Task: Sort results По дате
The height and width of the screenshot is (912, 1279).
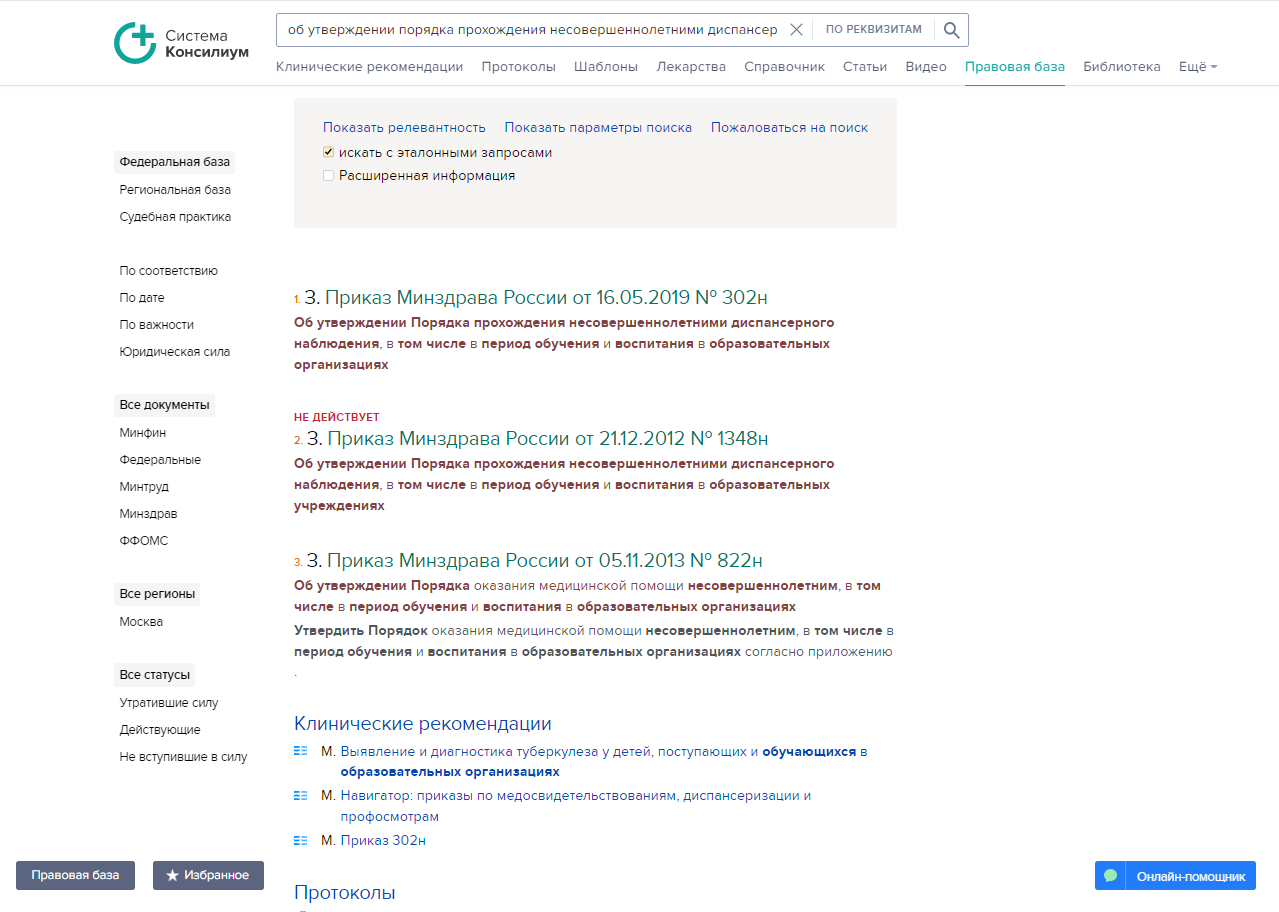Action: click(x=142, y=297)
